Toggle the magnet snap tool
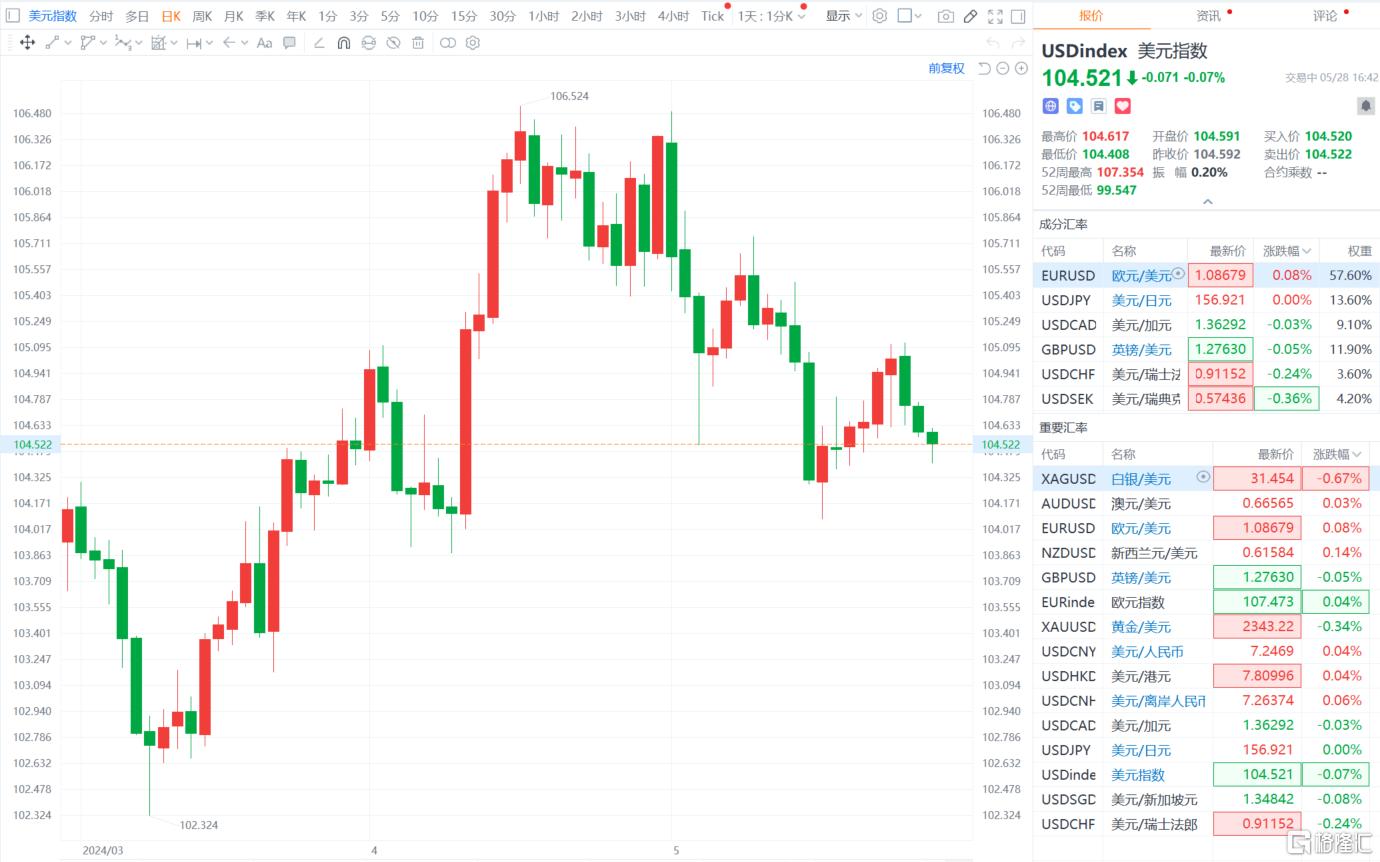 [344, 43]
